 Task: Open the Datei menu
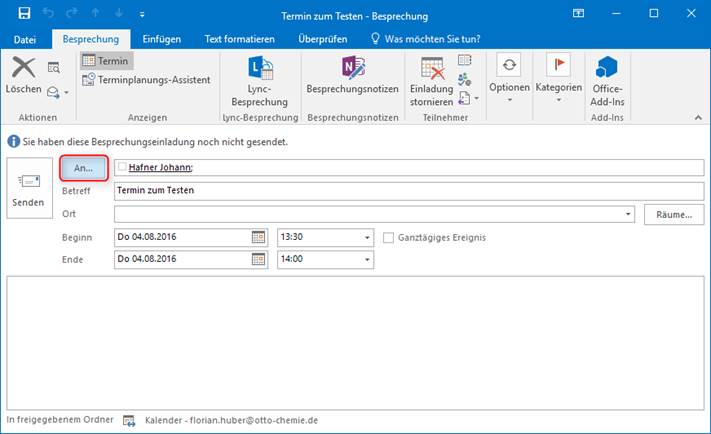click(x=25, y=39)
